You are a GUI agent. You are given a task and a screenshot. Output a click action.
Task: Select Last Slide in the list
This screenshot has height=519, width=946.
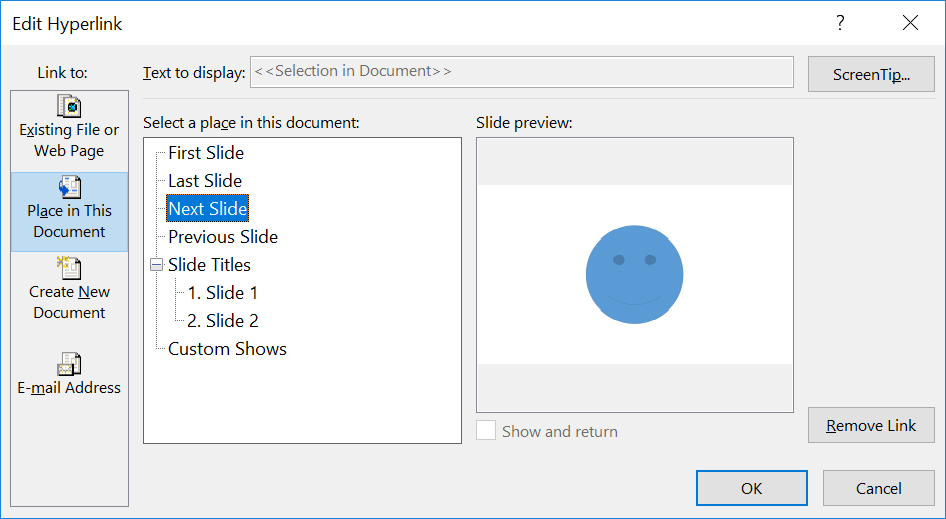(x=205, y=181)
